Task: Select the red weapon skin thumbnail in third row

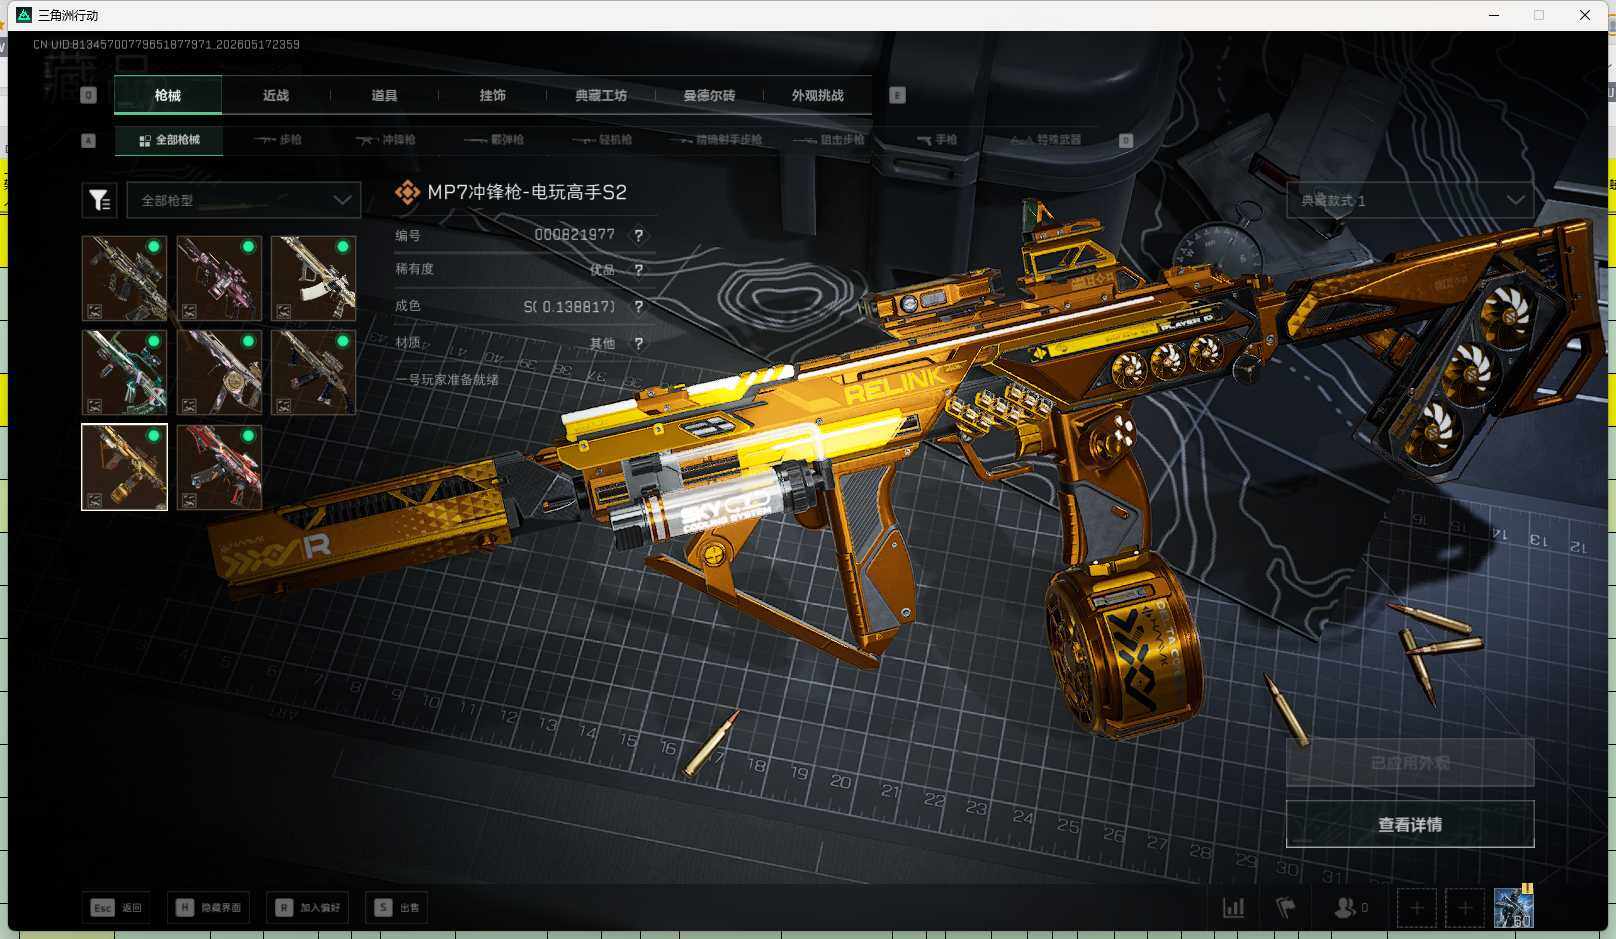Action: 219,467
